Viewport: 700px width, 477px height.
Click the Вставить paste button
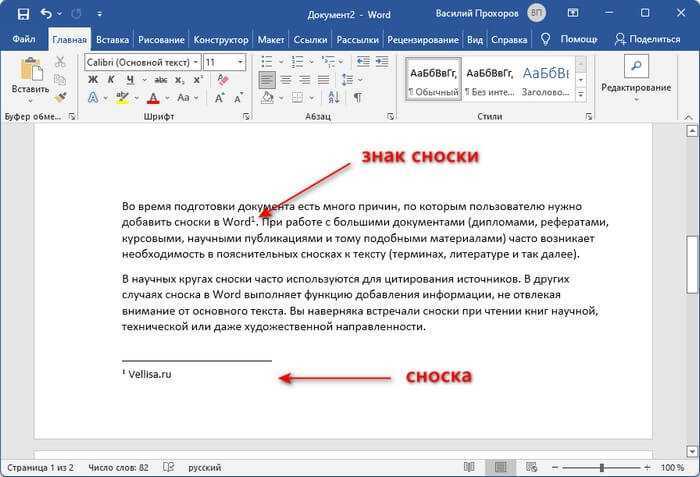[30, 79]
